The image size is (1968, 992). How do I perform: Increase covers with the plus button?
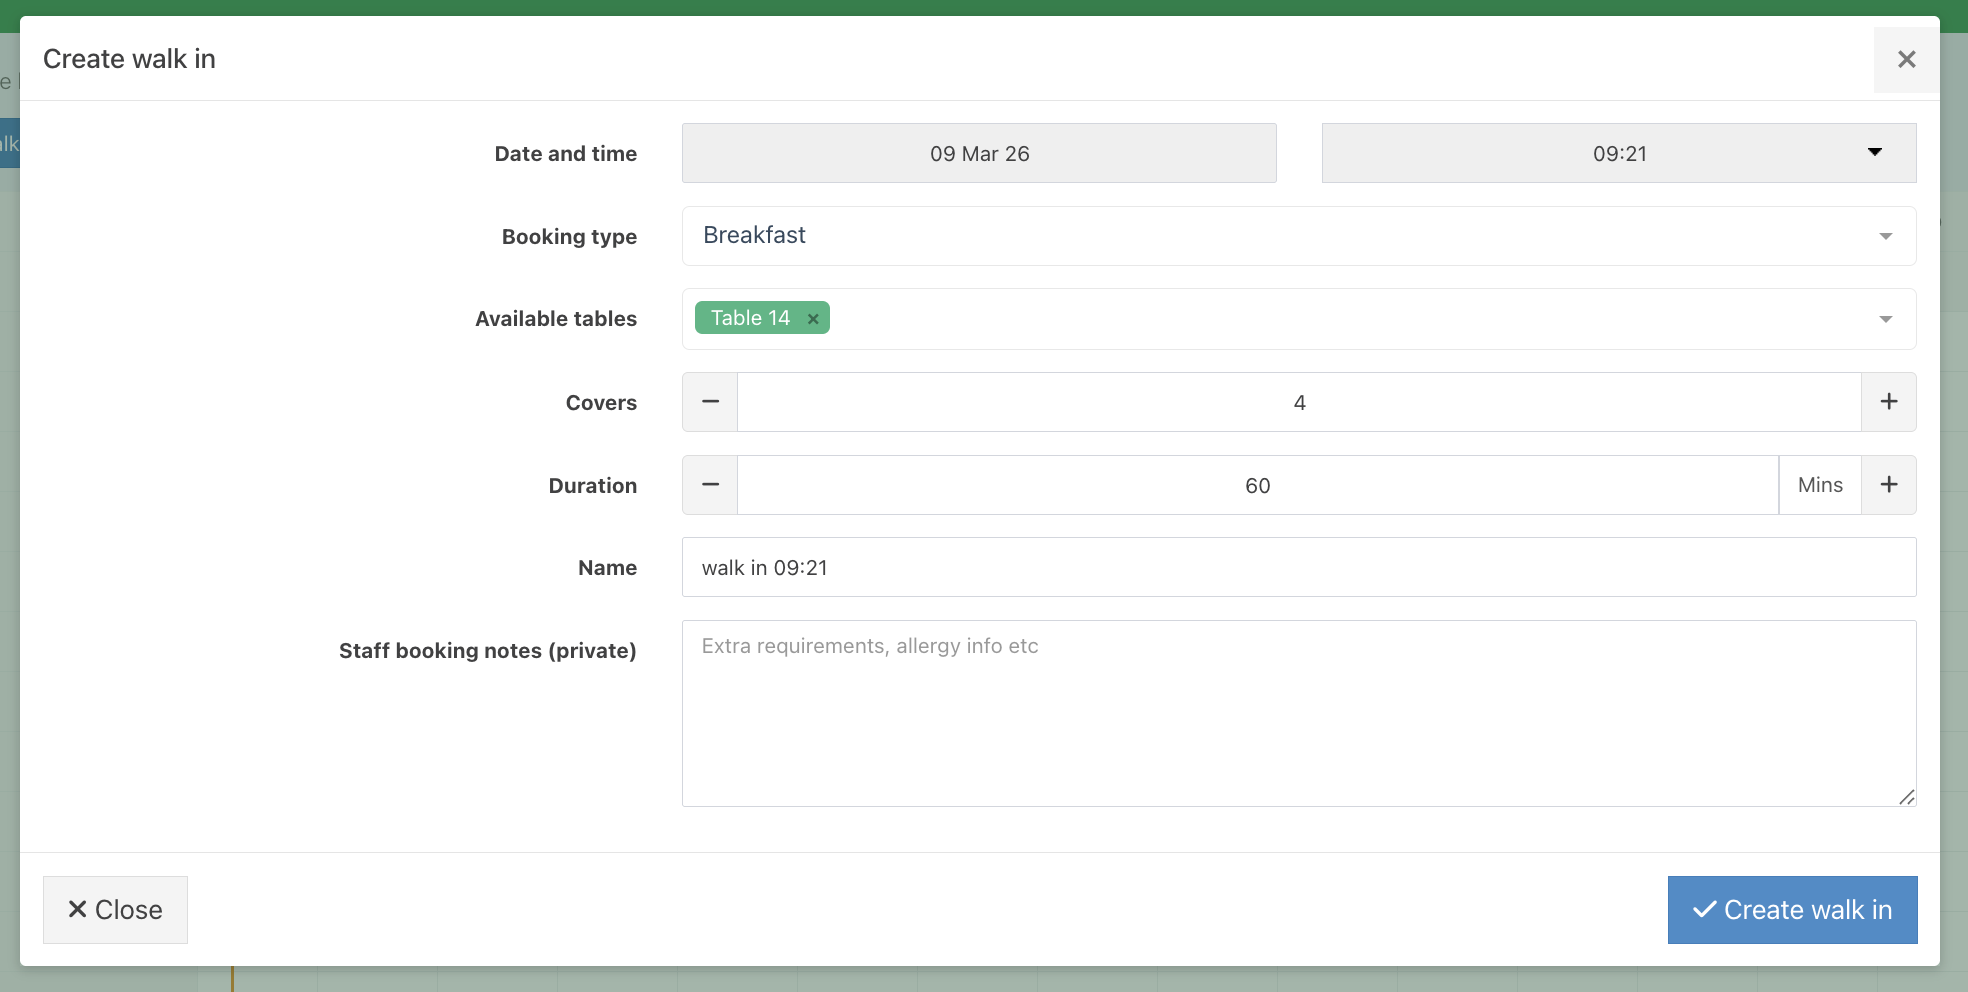click(1889, 402)
